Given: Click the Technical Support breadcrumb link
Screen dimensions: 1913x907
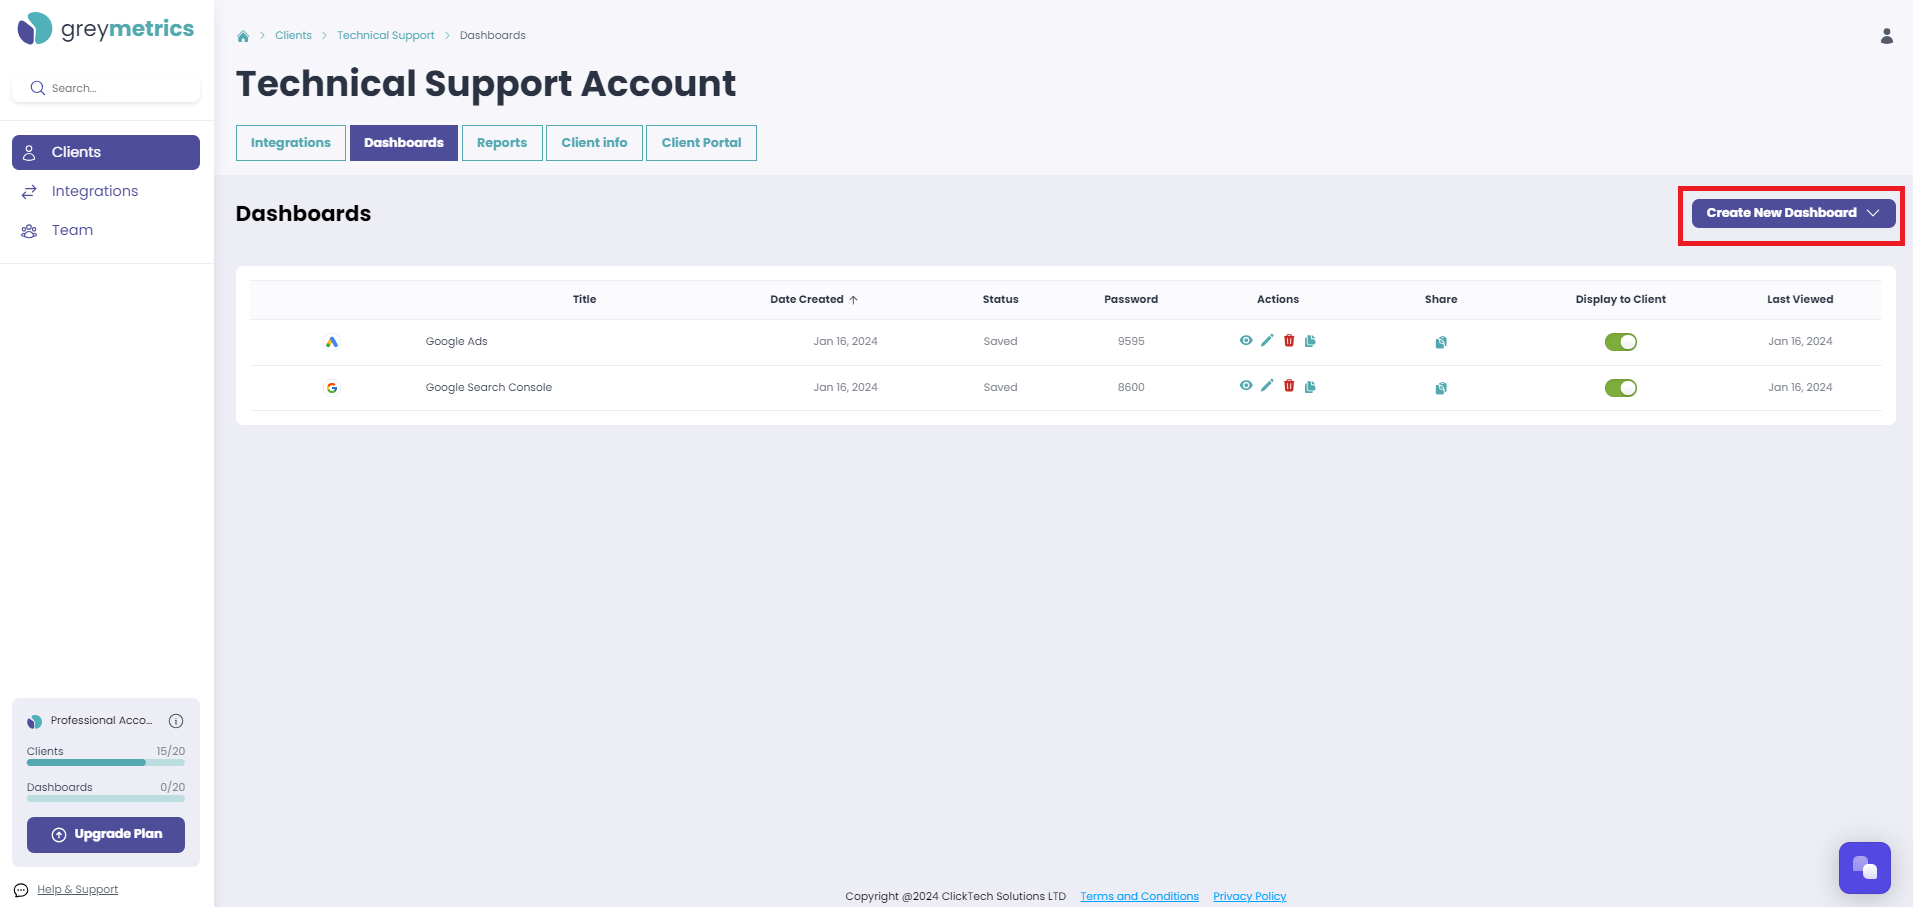Looking at the screenshot, I should 385,35.
